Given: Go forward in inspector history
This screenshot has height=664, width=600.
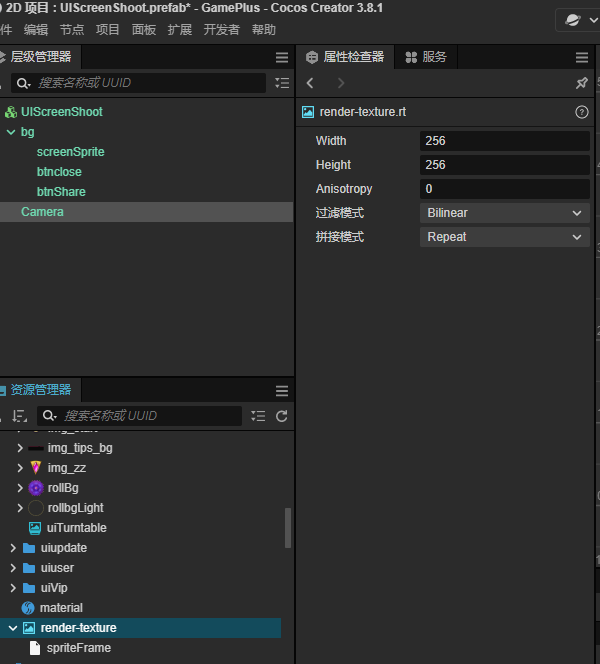Looking at the screenshot, I should tap(340, 83).
